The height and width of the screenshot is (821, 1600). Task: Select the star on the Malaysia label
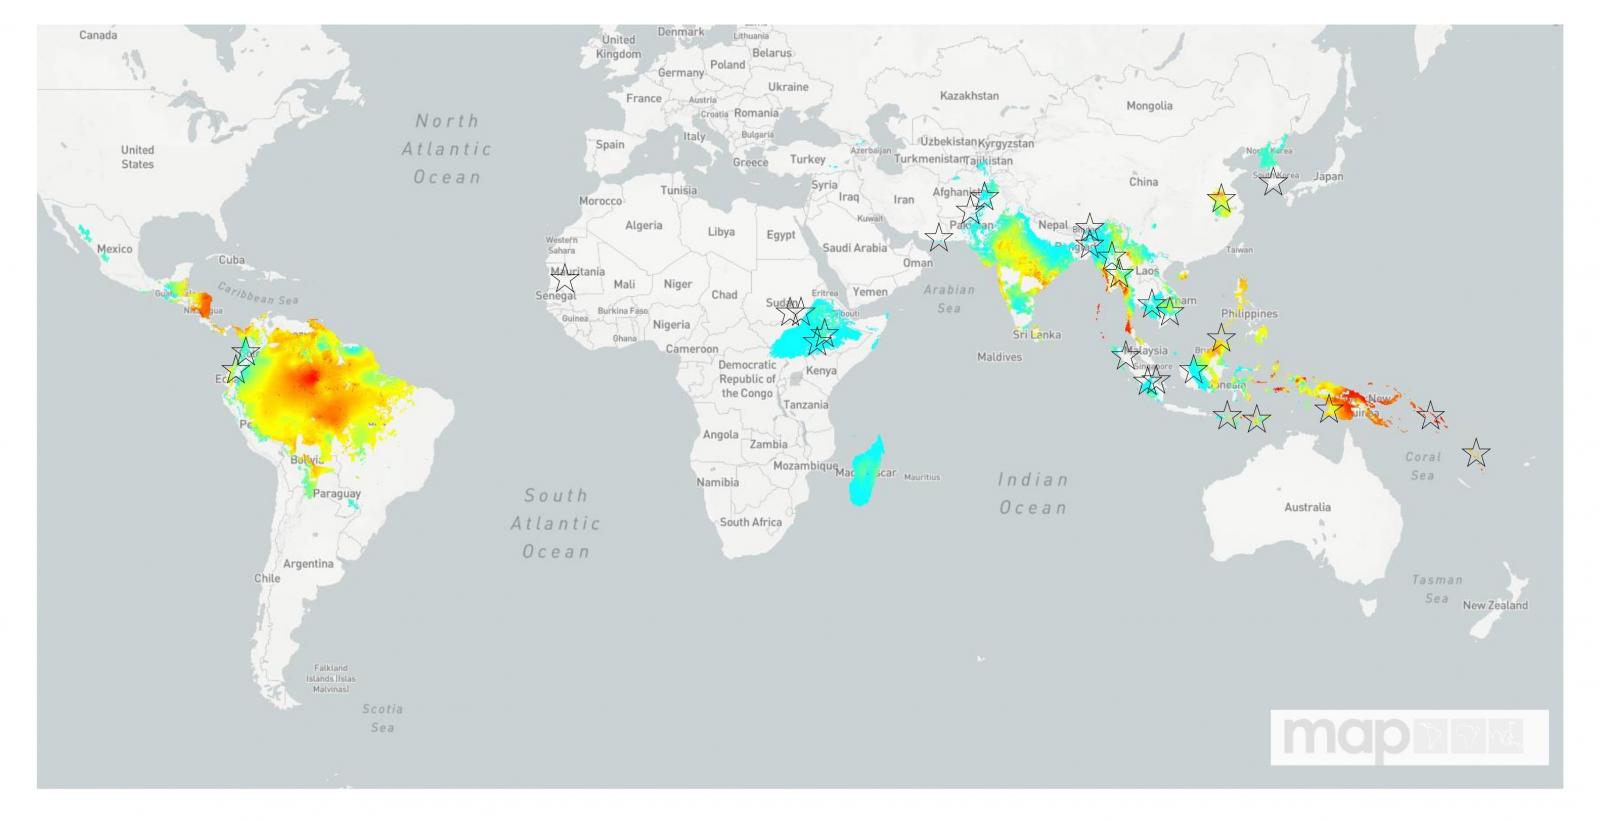click(x=1126, y=354)
